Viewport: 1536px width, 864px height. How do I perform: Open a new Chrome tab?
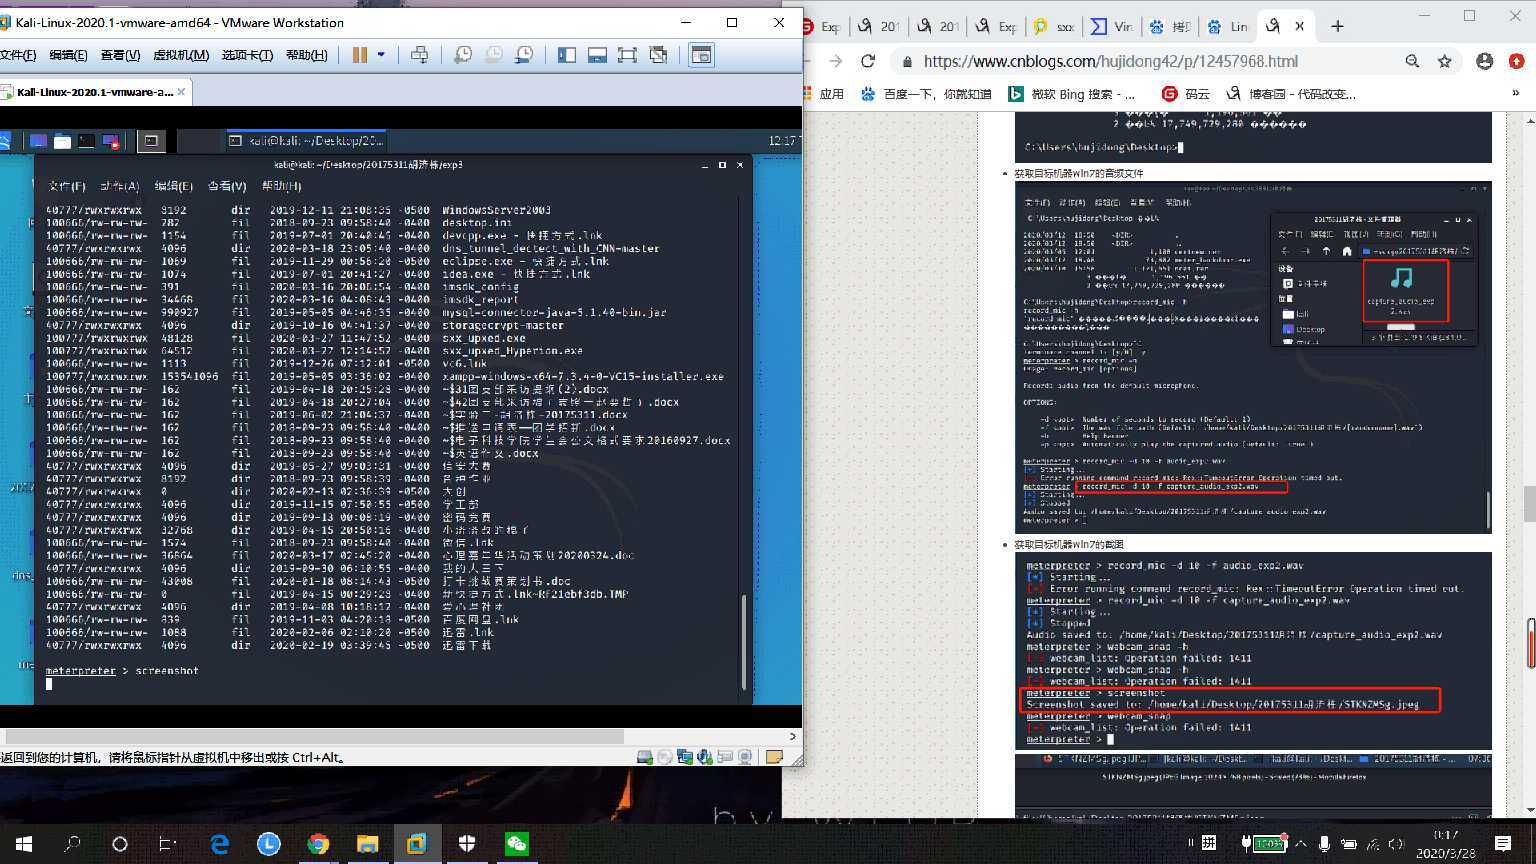point(1338,26)
